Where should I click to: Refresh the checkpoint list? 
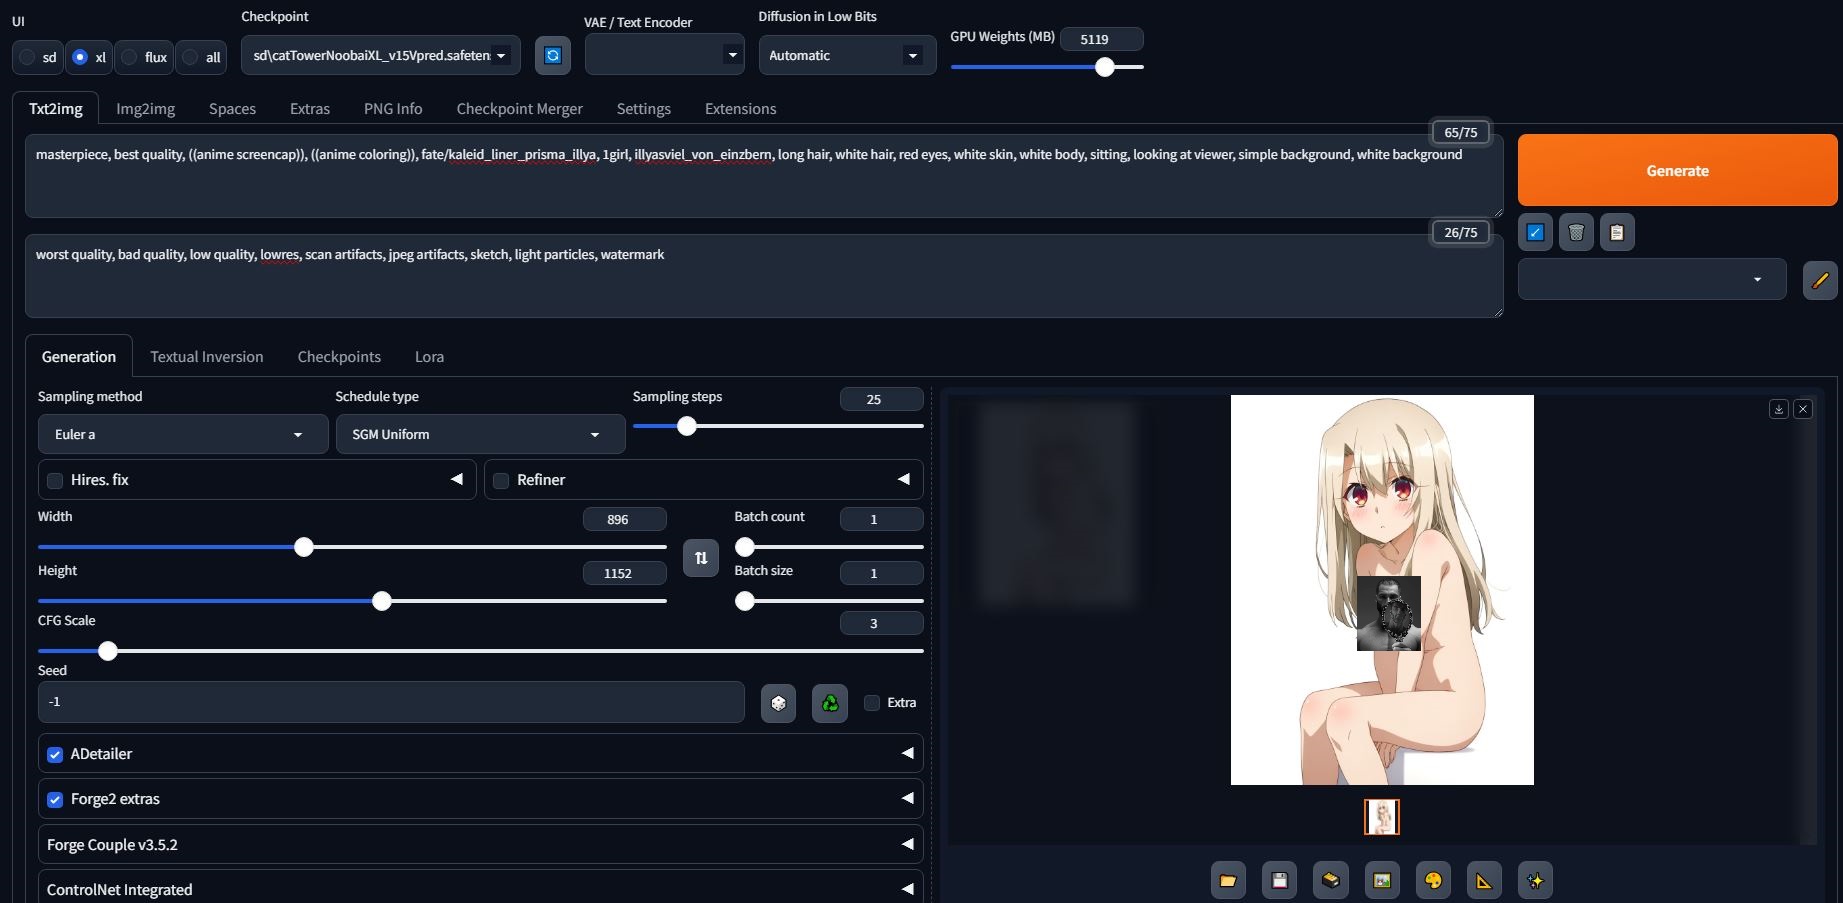[553, 55]
